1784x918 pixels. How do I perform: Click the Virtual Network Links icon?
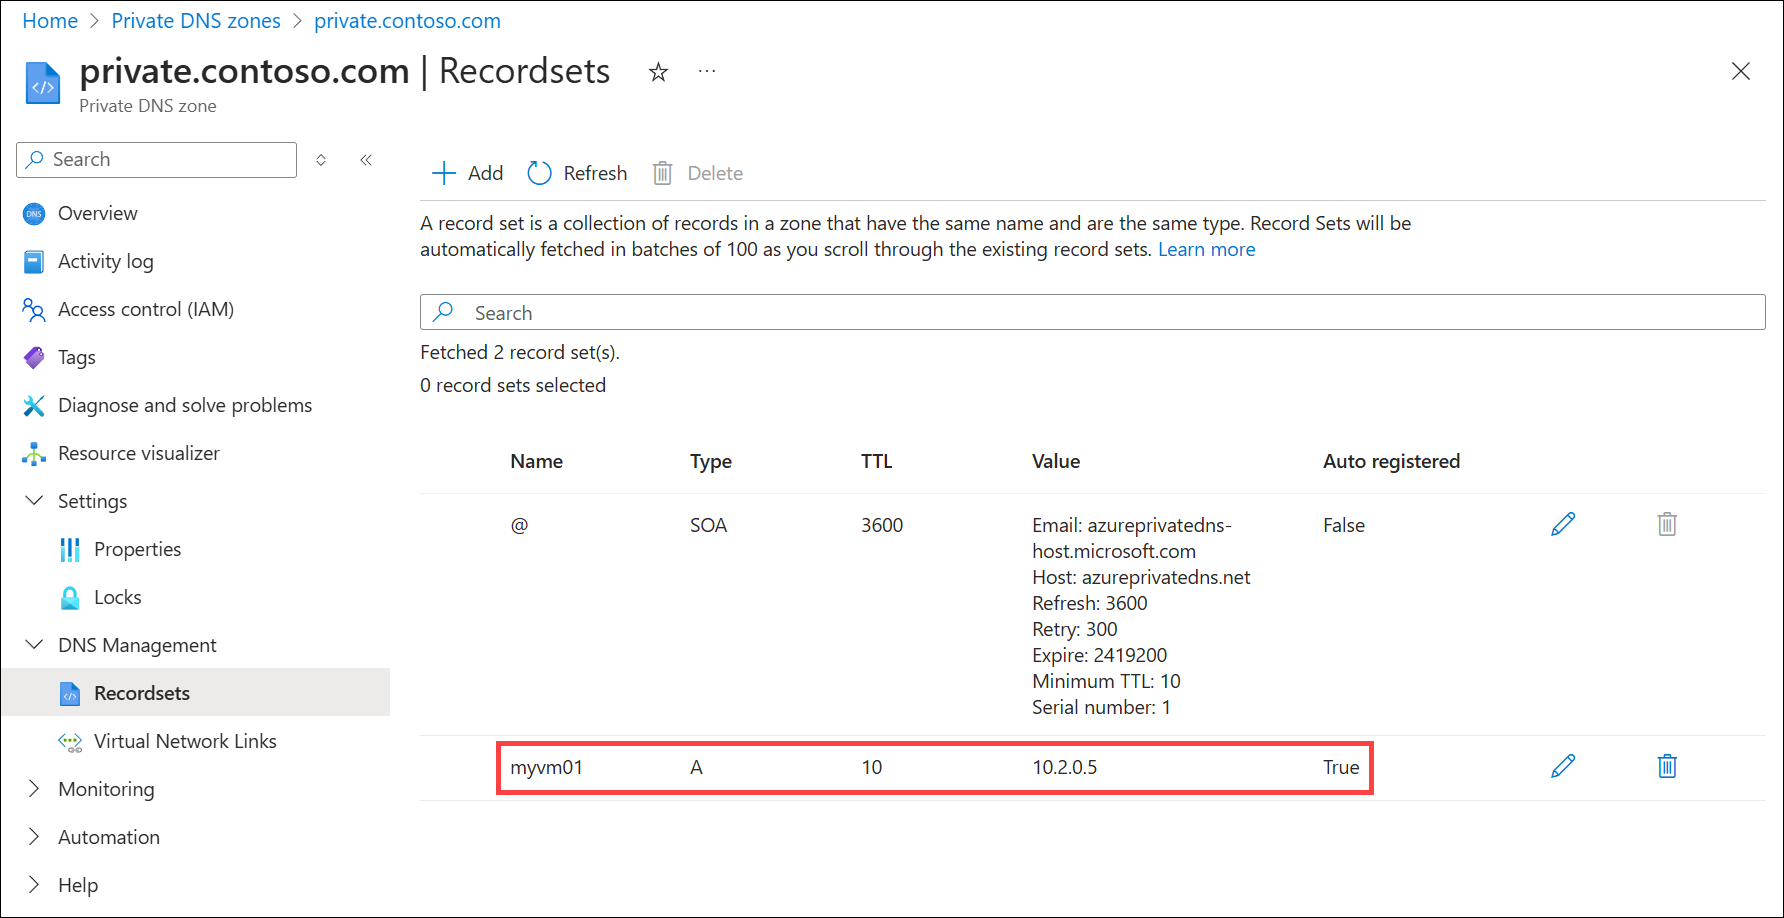(69, 741)
